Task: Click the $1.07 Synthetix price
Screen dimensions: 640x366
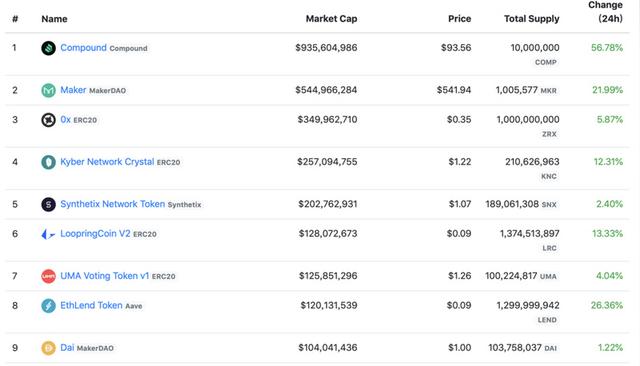Action: [x=460, y=204]
